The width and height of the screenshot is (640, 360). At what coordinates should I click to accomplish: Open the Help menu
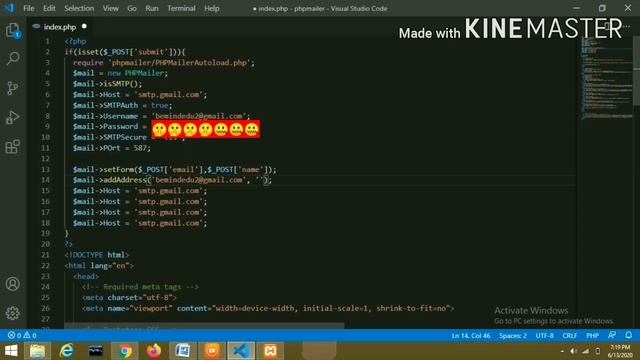click(211, 8)
